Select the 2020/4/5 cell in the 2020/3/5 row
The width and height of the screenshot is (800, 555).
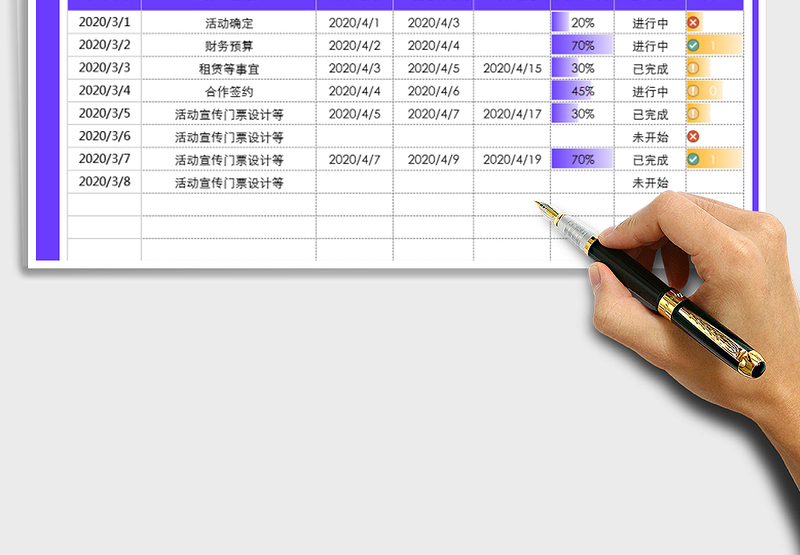point(355,113)
